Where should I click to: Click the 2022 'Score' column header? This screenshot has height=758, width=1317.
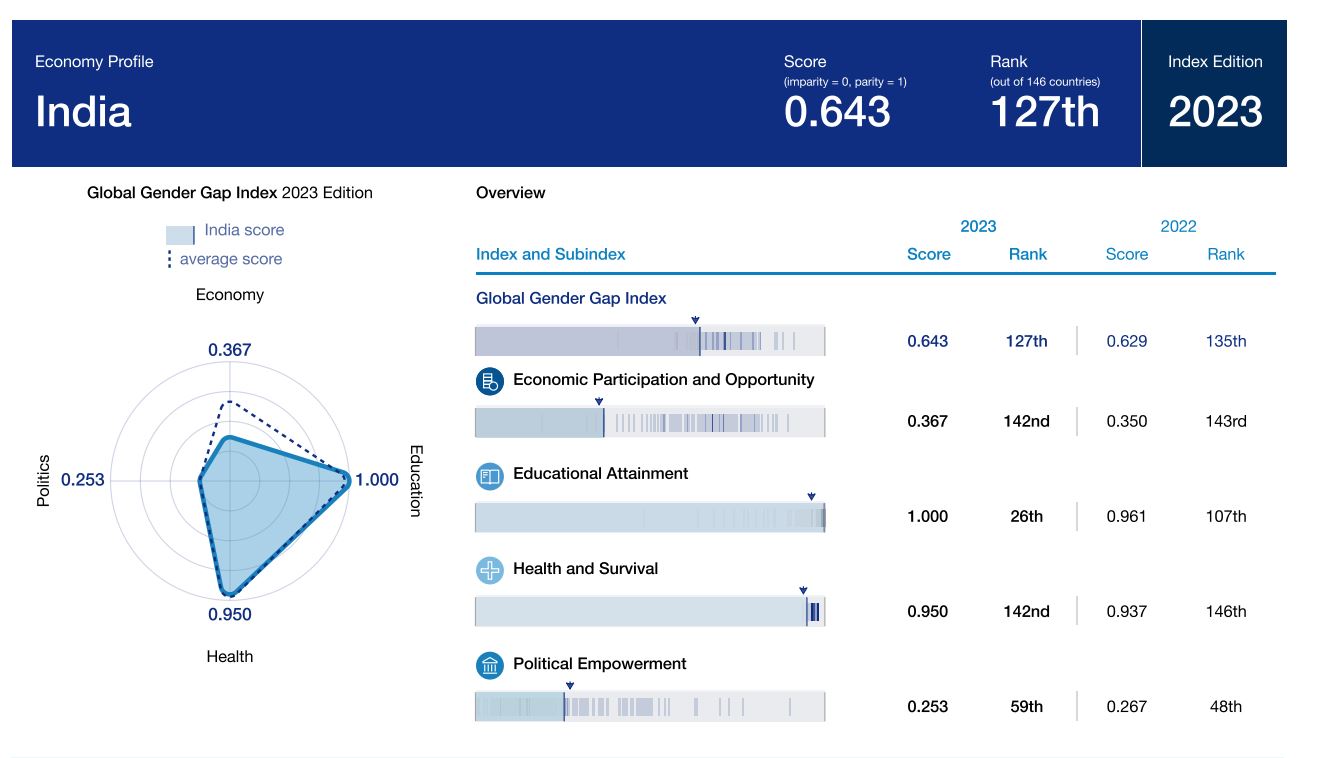pos(1127,254)
